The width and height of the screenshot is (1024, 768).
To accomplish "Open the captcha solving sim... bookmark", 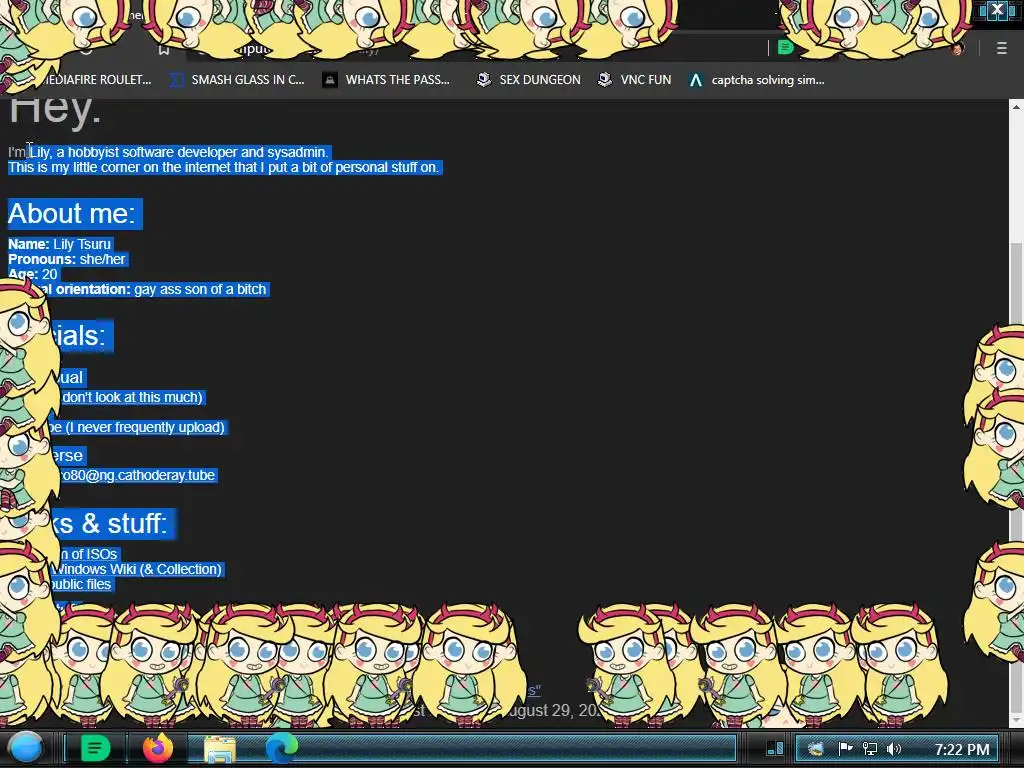I will (756, 80).
